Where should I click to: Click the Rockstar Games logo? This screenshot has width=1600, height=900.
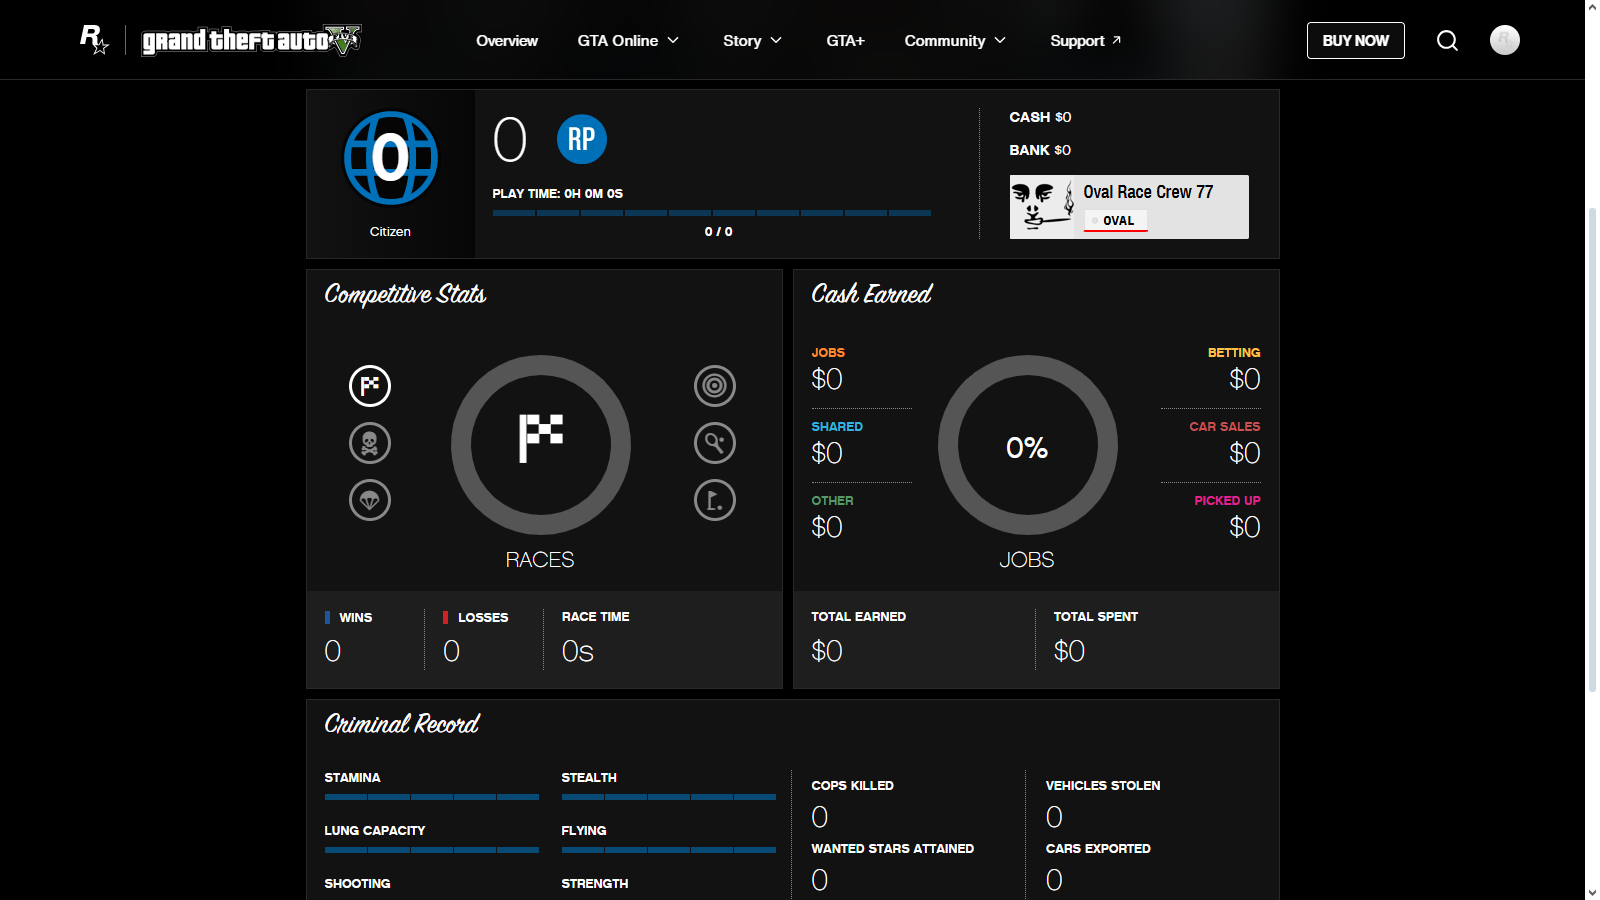[94, 40]
